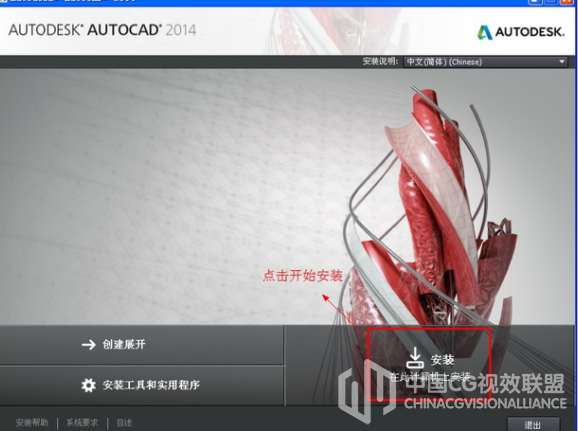Click the Autodesk logo in the header

point(521,32)
